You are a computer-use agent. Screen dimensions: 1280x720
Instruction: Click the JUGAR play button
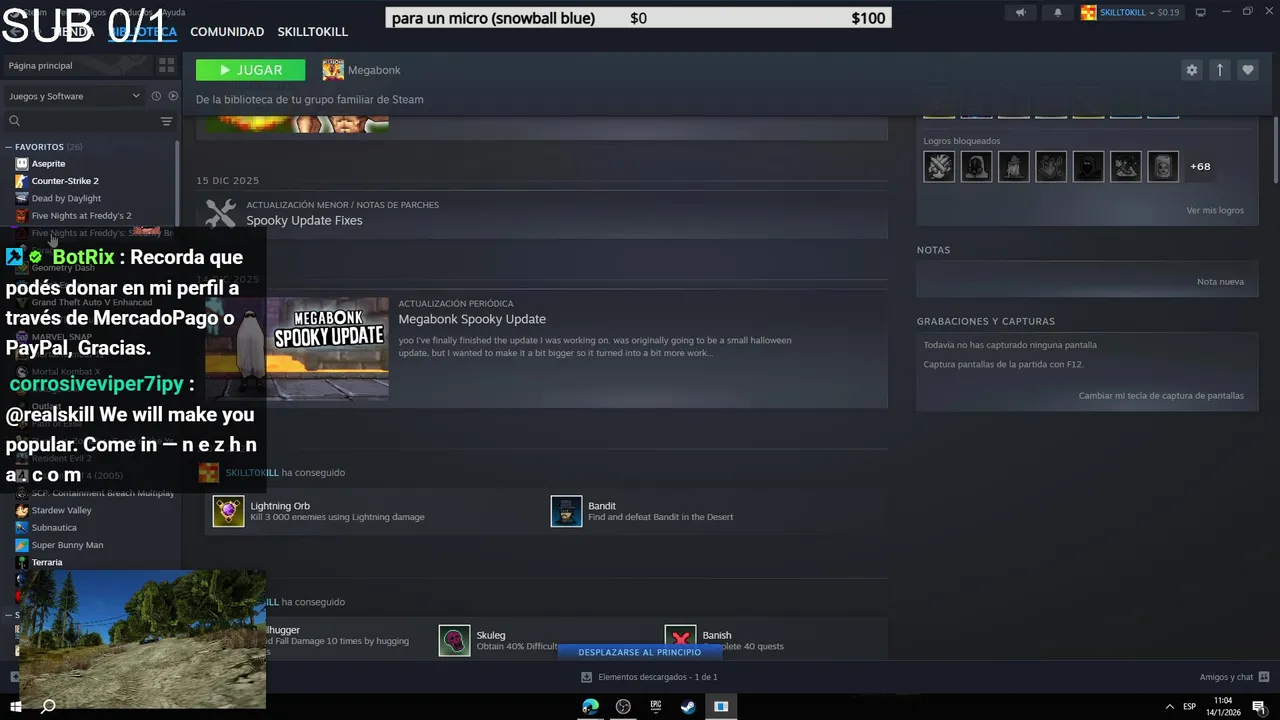coord(250,70)
